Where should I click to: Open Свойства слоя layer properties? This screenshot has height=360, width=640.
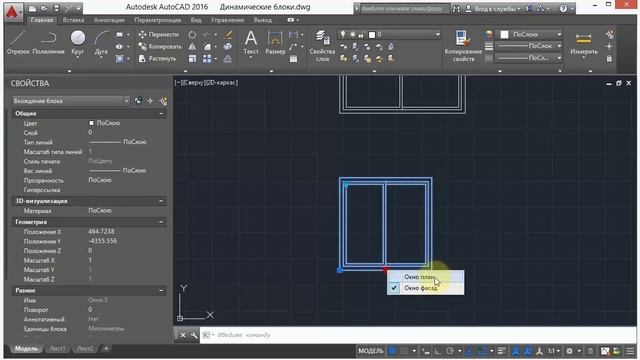322,46
